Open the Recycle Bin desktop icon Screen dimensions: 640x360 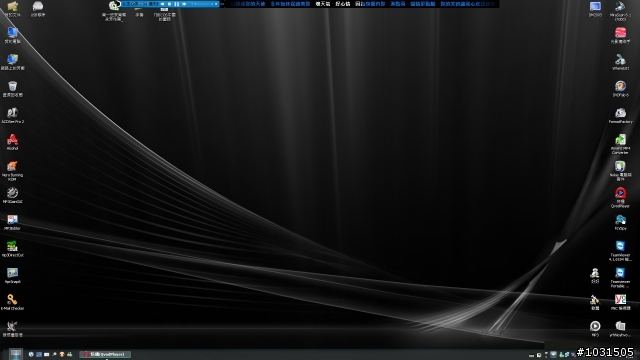[12, 87]
